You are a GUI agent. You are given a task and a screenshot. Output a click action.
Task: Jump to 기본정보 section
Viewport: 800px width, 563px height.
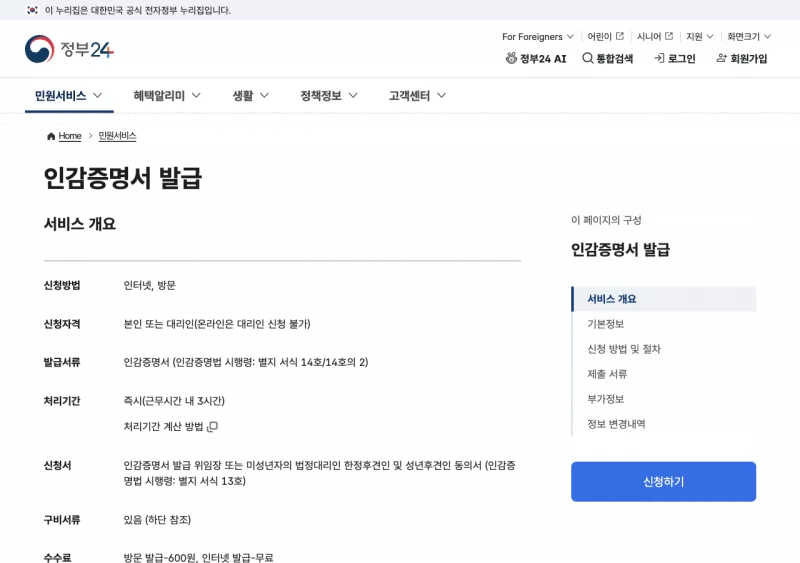coord(606,324)
